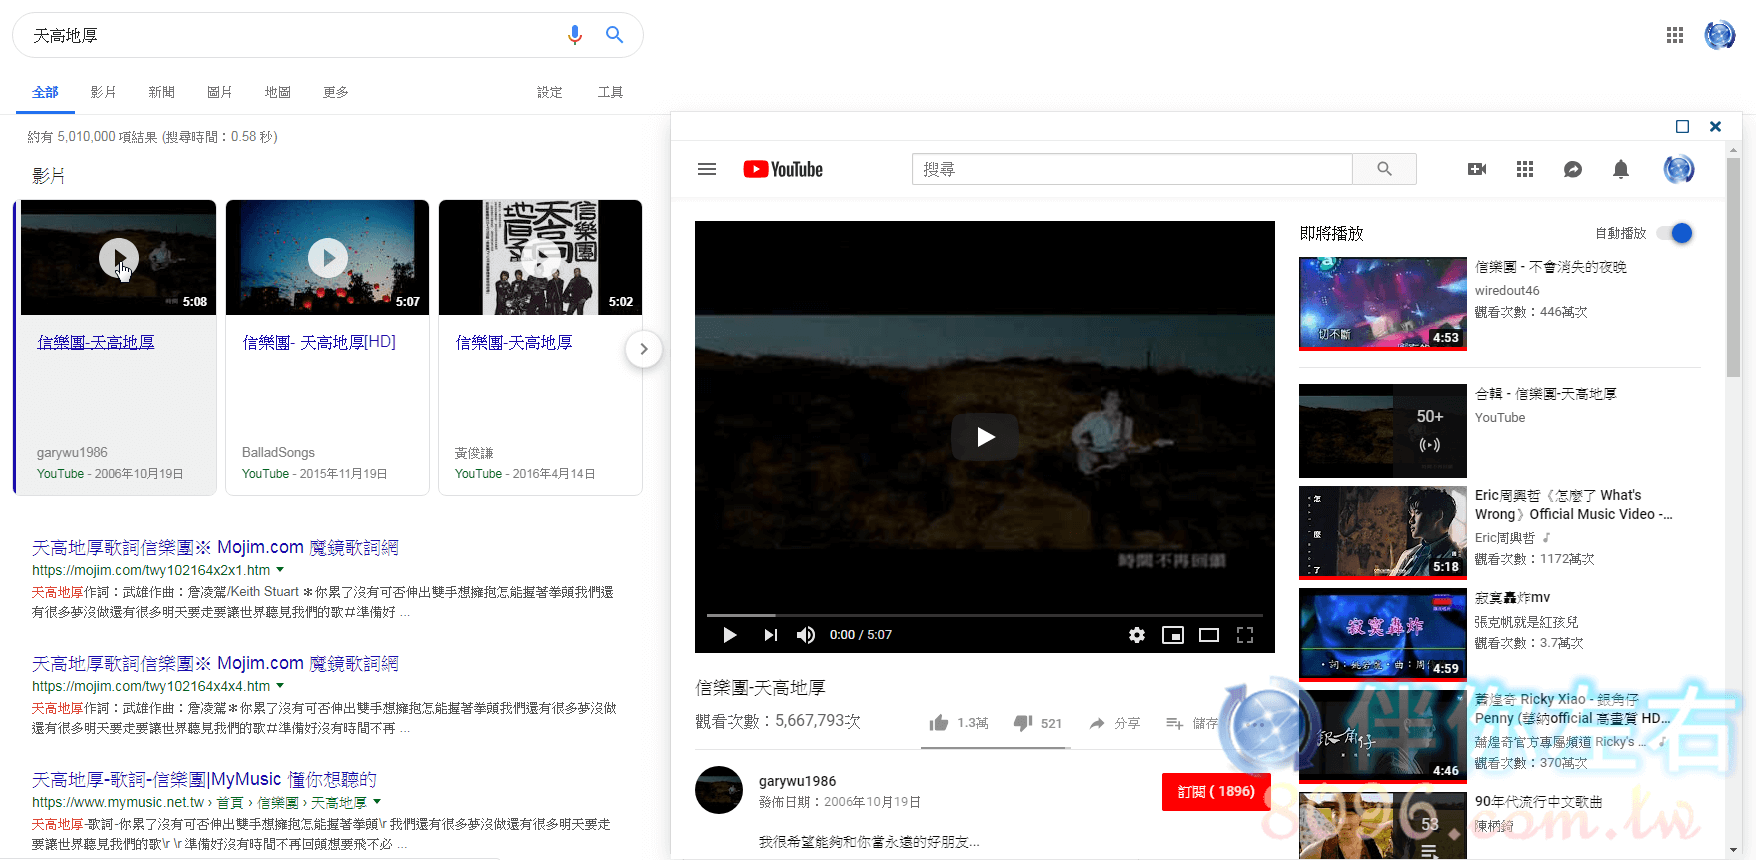The image size is (1756, 860).
Task: Subscribe with the 訂閱 button
Action: [1216, 791]
